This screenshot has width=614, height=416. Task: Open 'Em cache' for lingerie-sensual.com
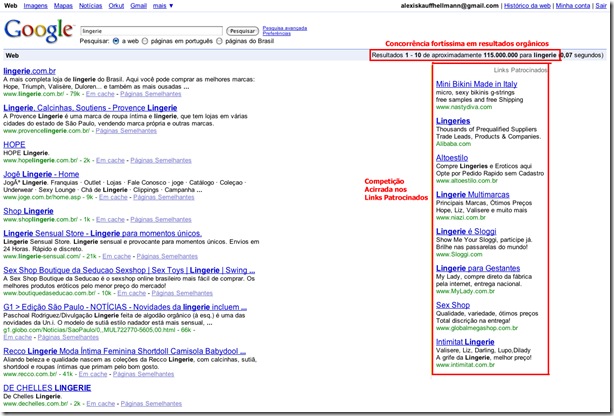point(117,256)
